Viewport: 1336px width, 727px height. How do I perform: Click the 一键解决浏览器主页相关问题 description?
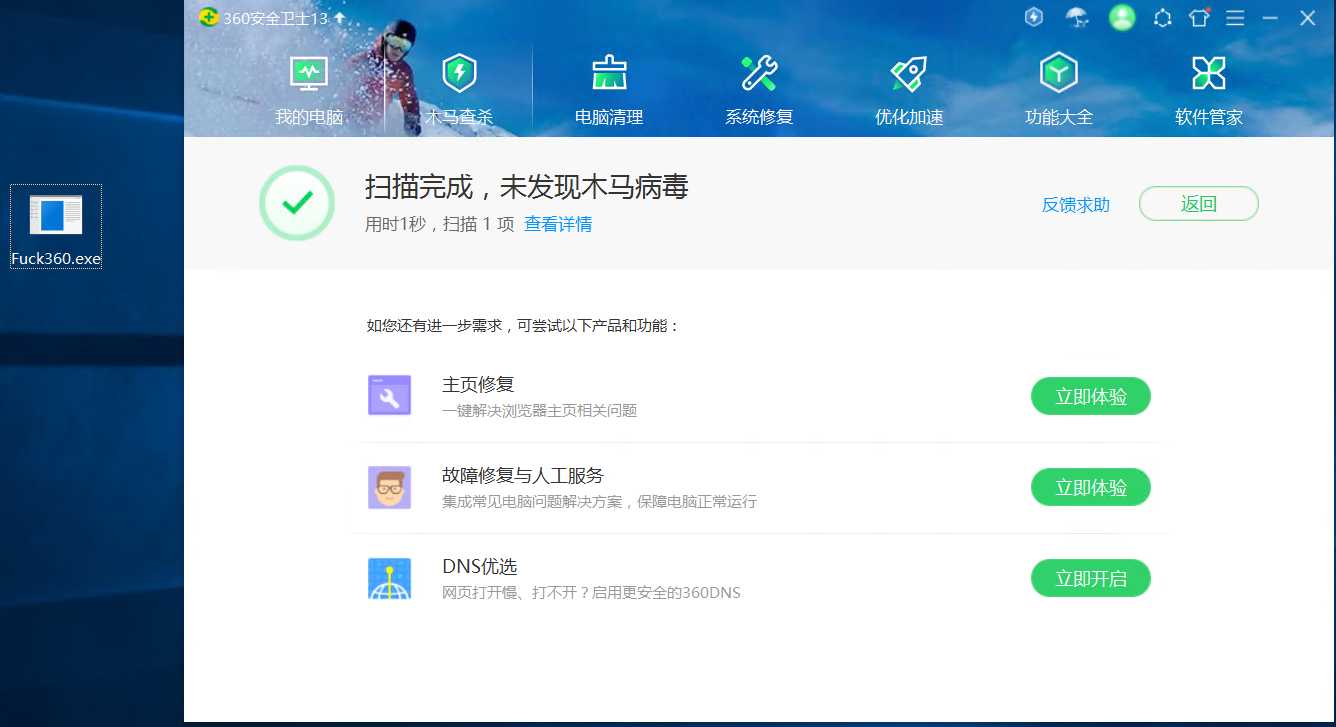(540, 410)
